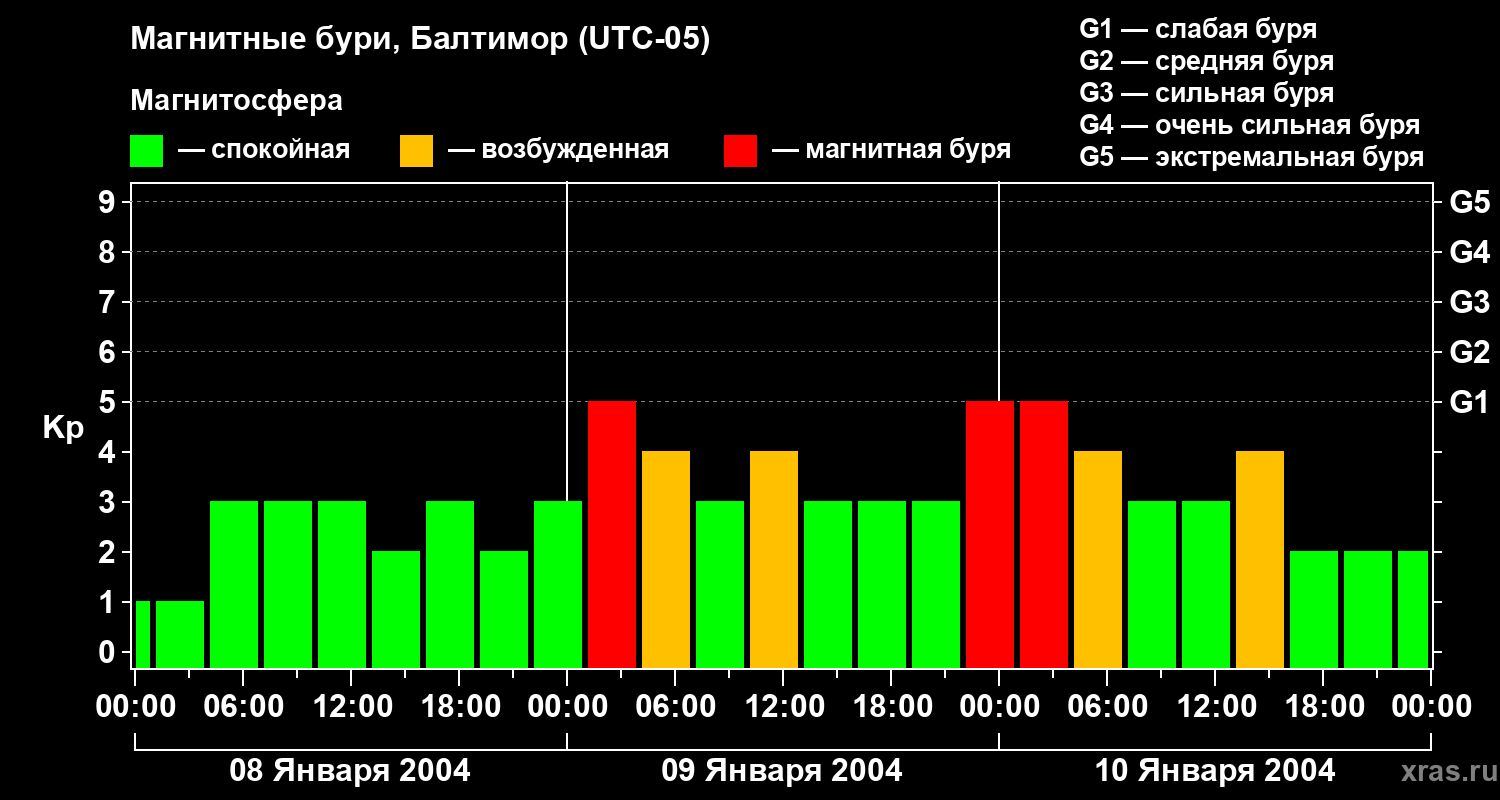Select the green bar straddling midnight into 09 Января
This screenshot has height=800, width=1500.
tap(558, 585)
